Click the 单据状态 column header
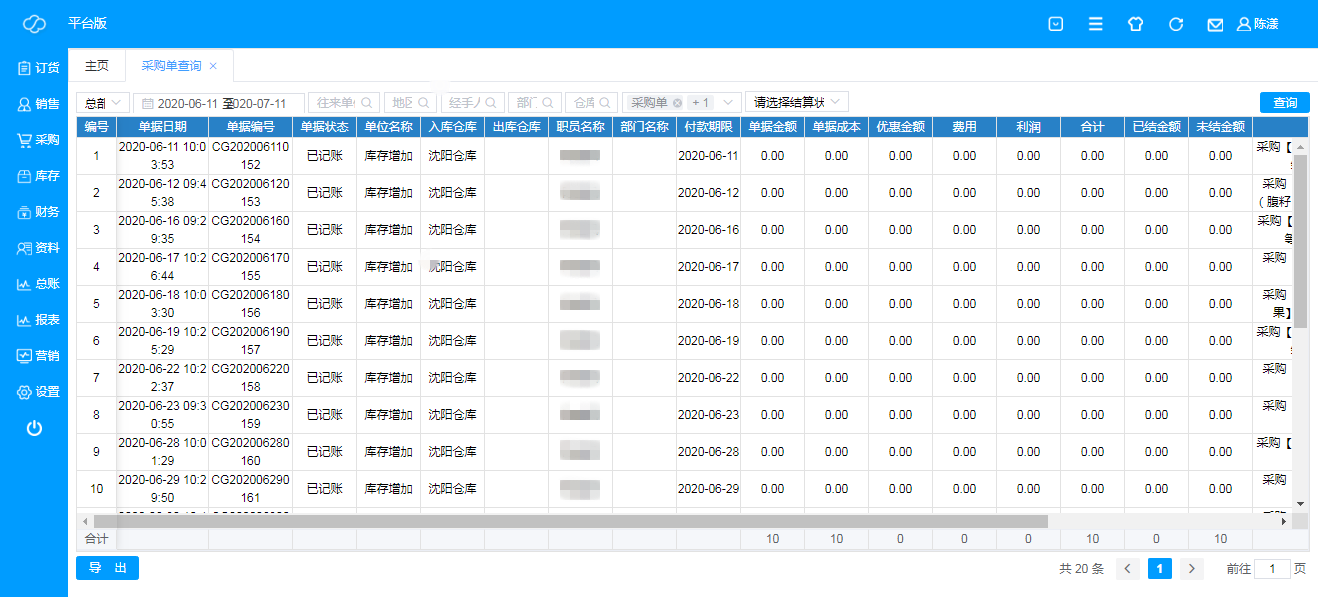This screenshot has width=1318, height=597. tap(325, 127)
